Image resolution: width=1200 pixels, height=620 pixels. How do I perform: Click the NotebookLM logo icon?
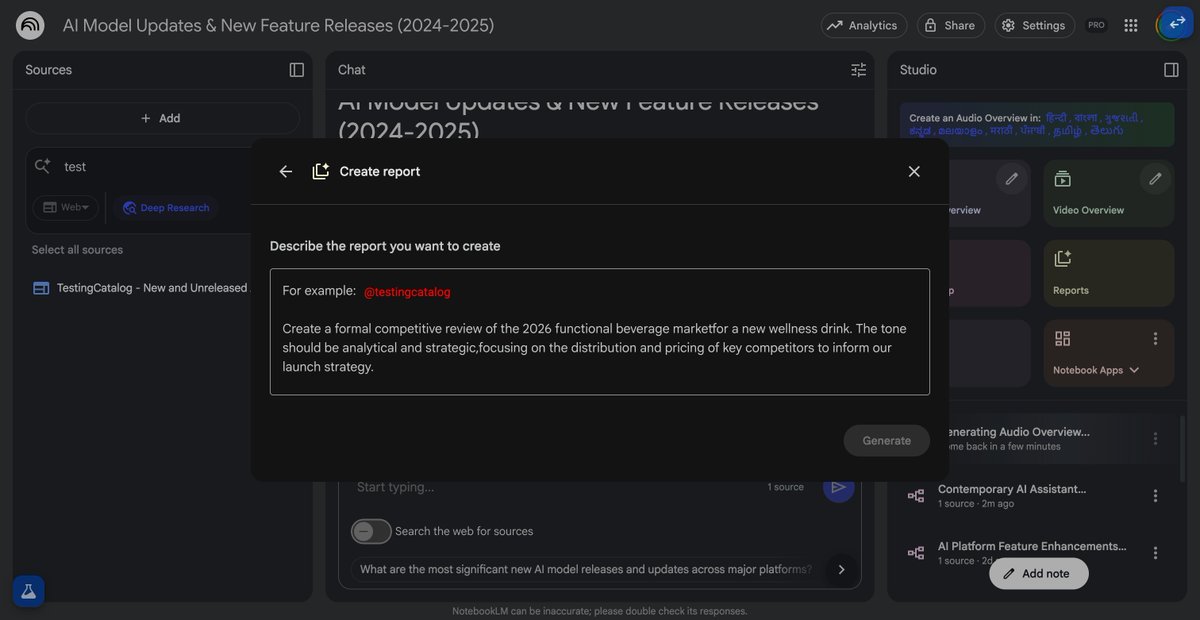[x=30, y=25]
